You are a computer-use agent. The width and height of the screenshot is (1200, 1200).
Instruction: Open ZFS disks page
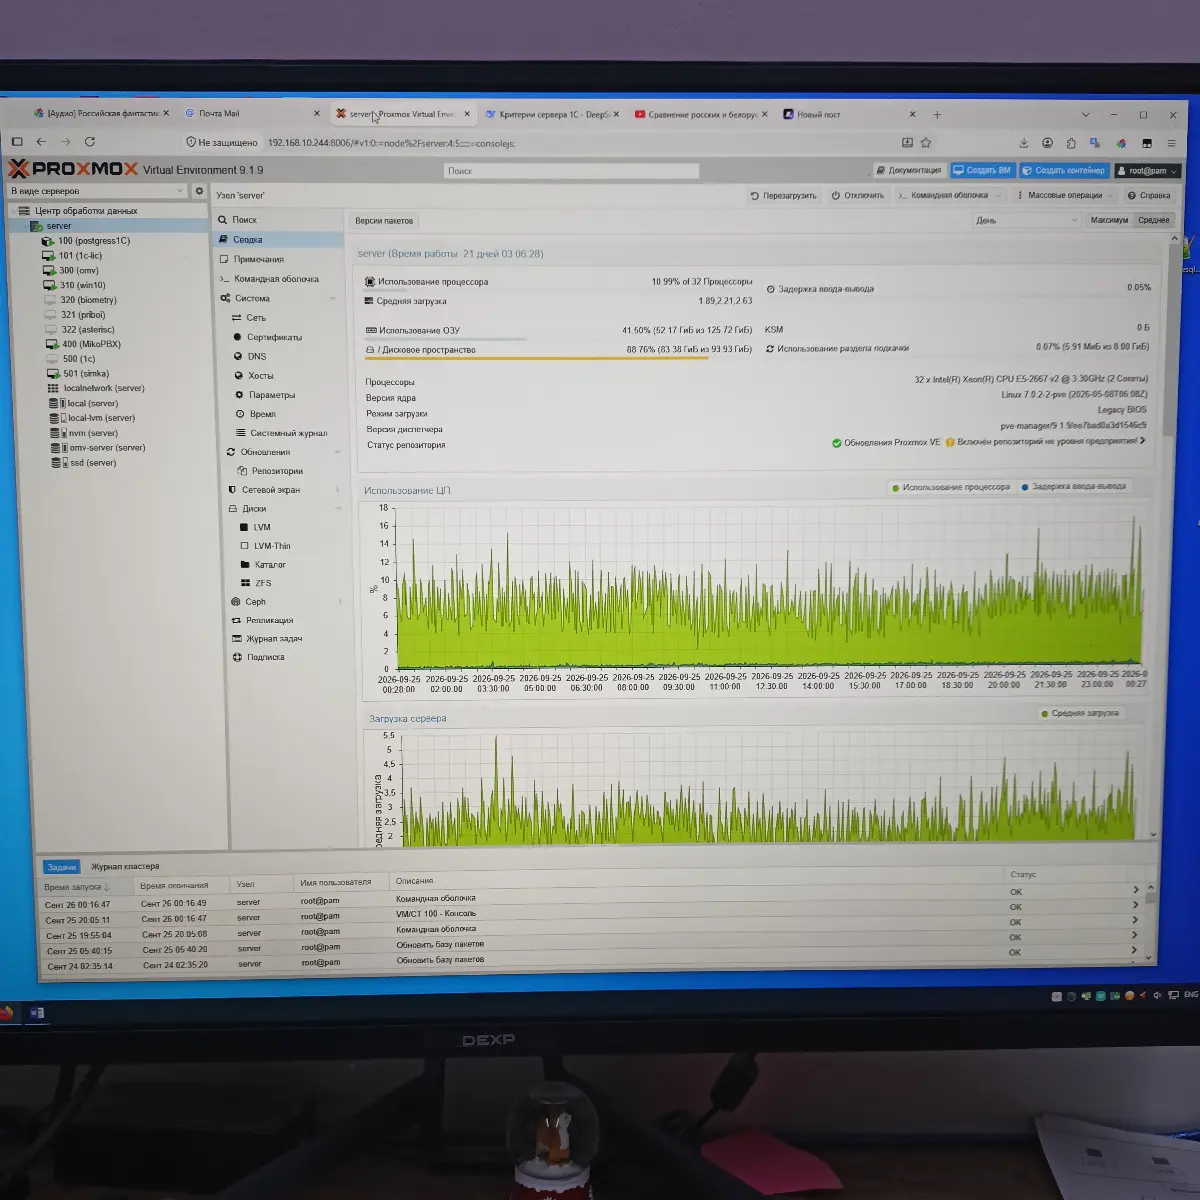tap(263, 583)
